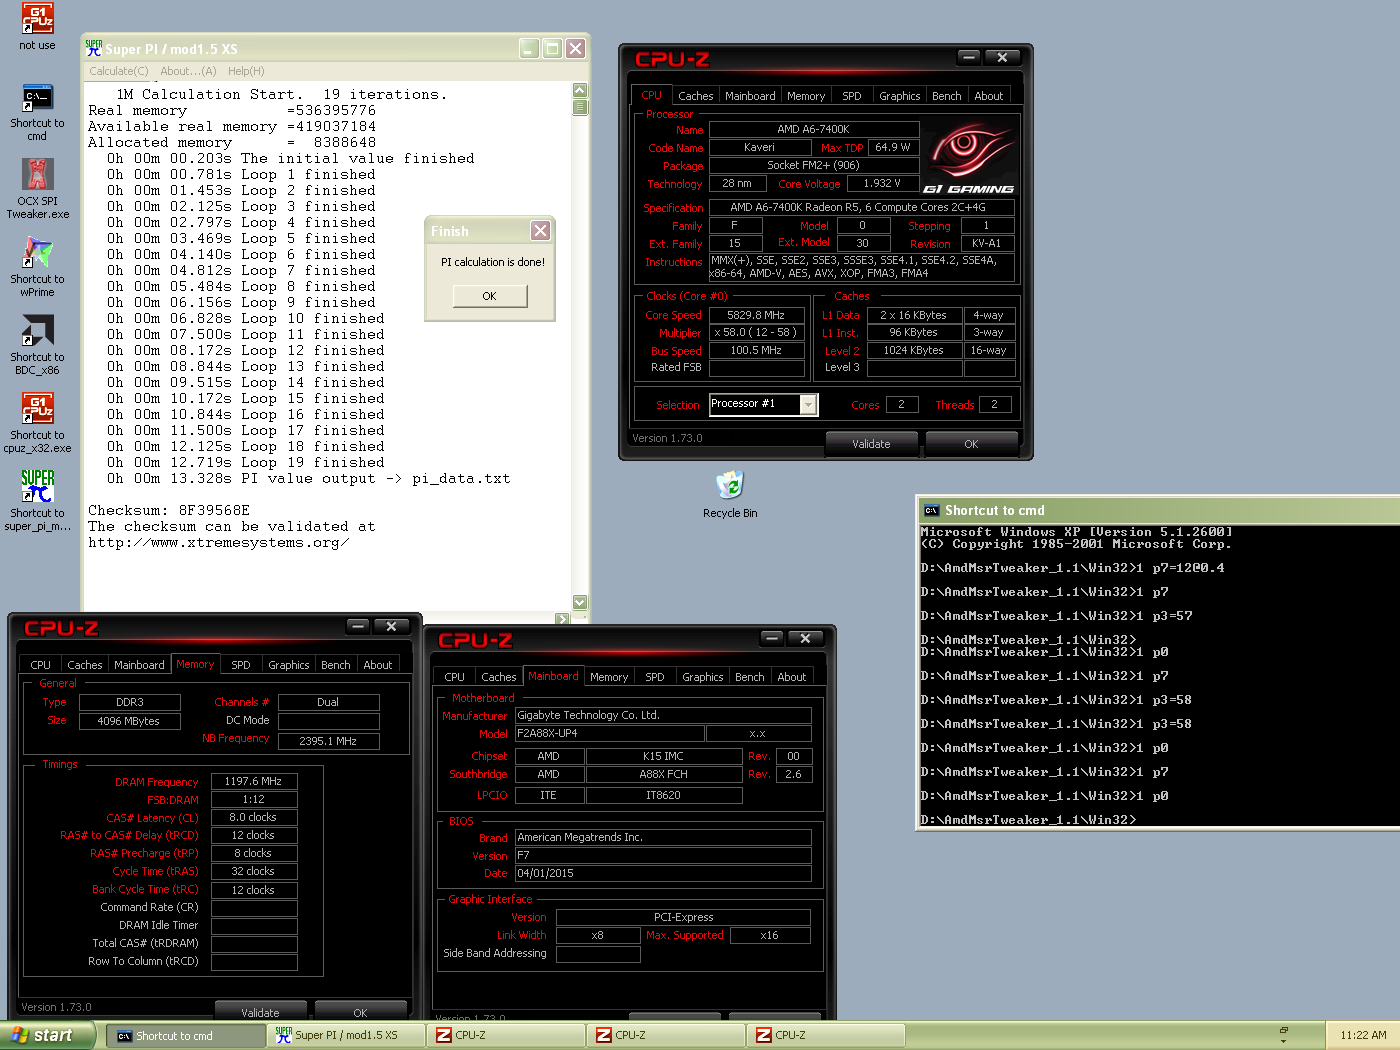Click the processor name AMD A6-7400K
The width and height of the screenshot is (1400, 1050).
[x=813, y=129]
